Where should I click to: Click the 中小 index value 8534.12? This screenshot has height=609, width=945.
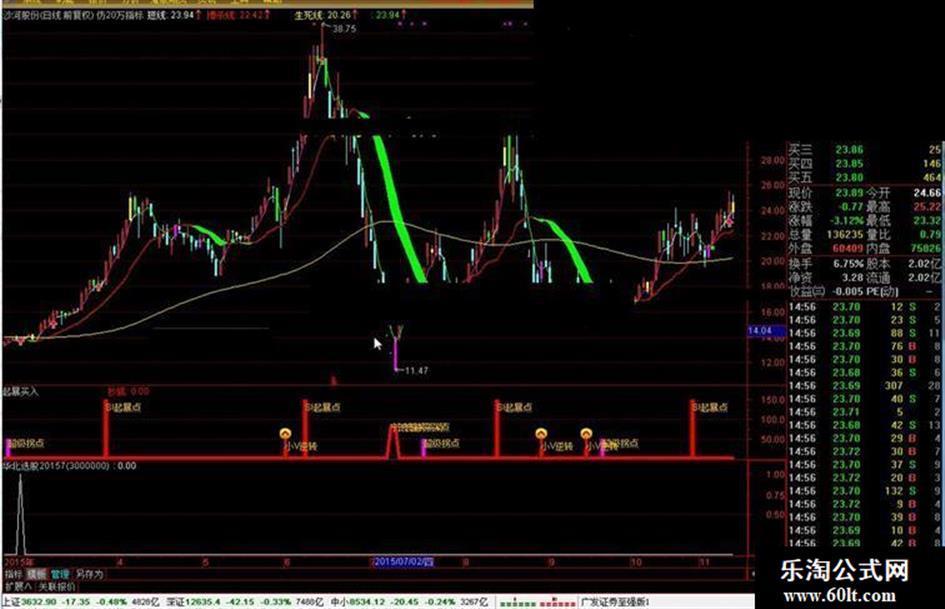[x=368, y=602]
